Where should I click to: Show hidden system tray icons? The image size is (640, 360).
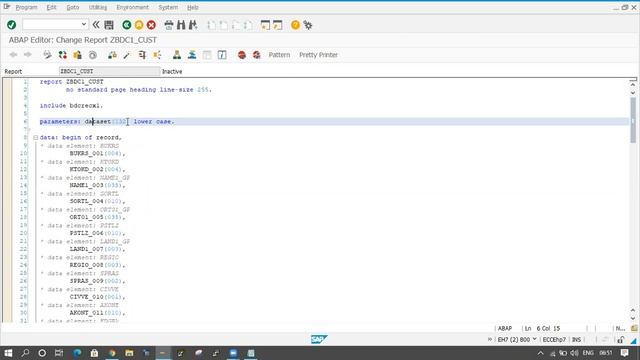click(x=540, y=353)
